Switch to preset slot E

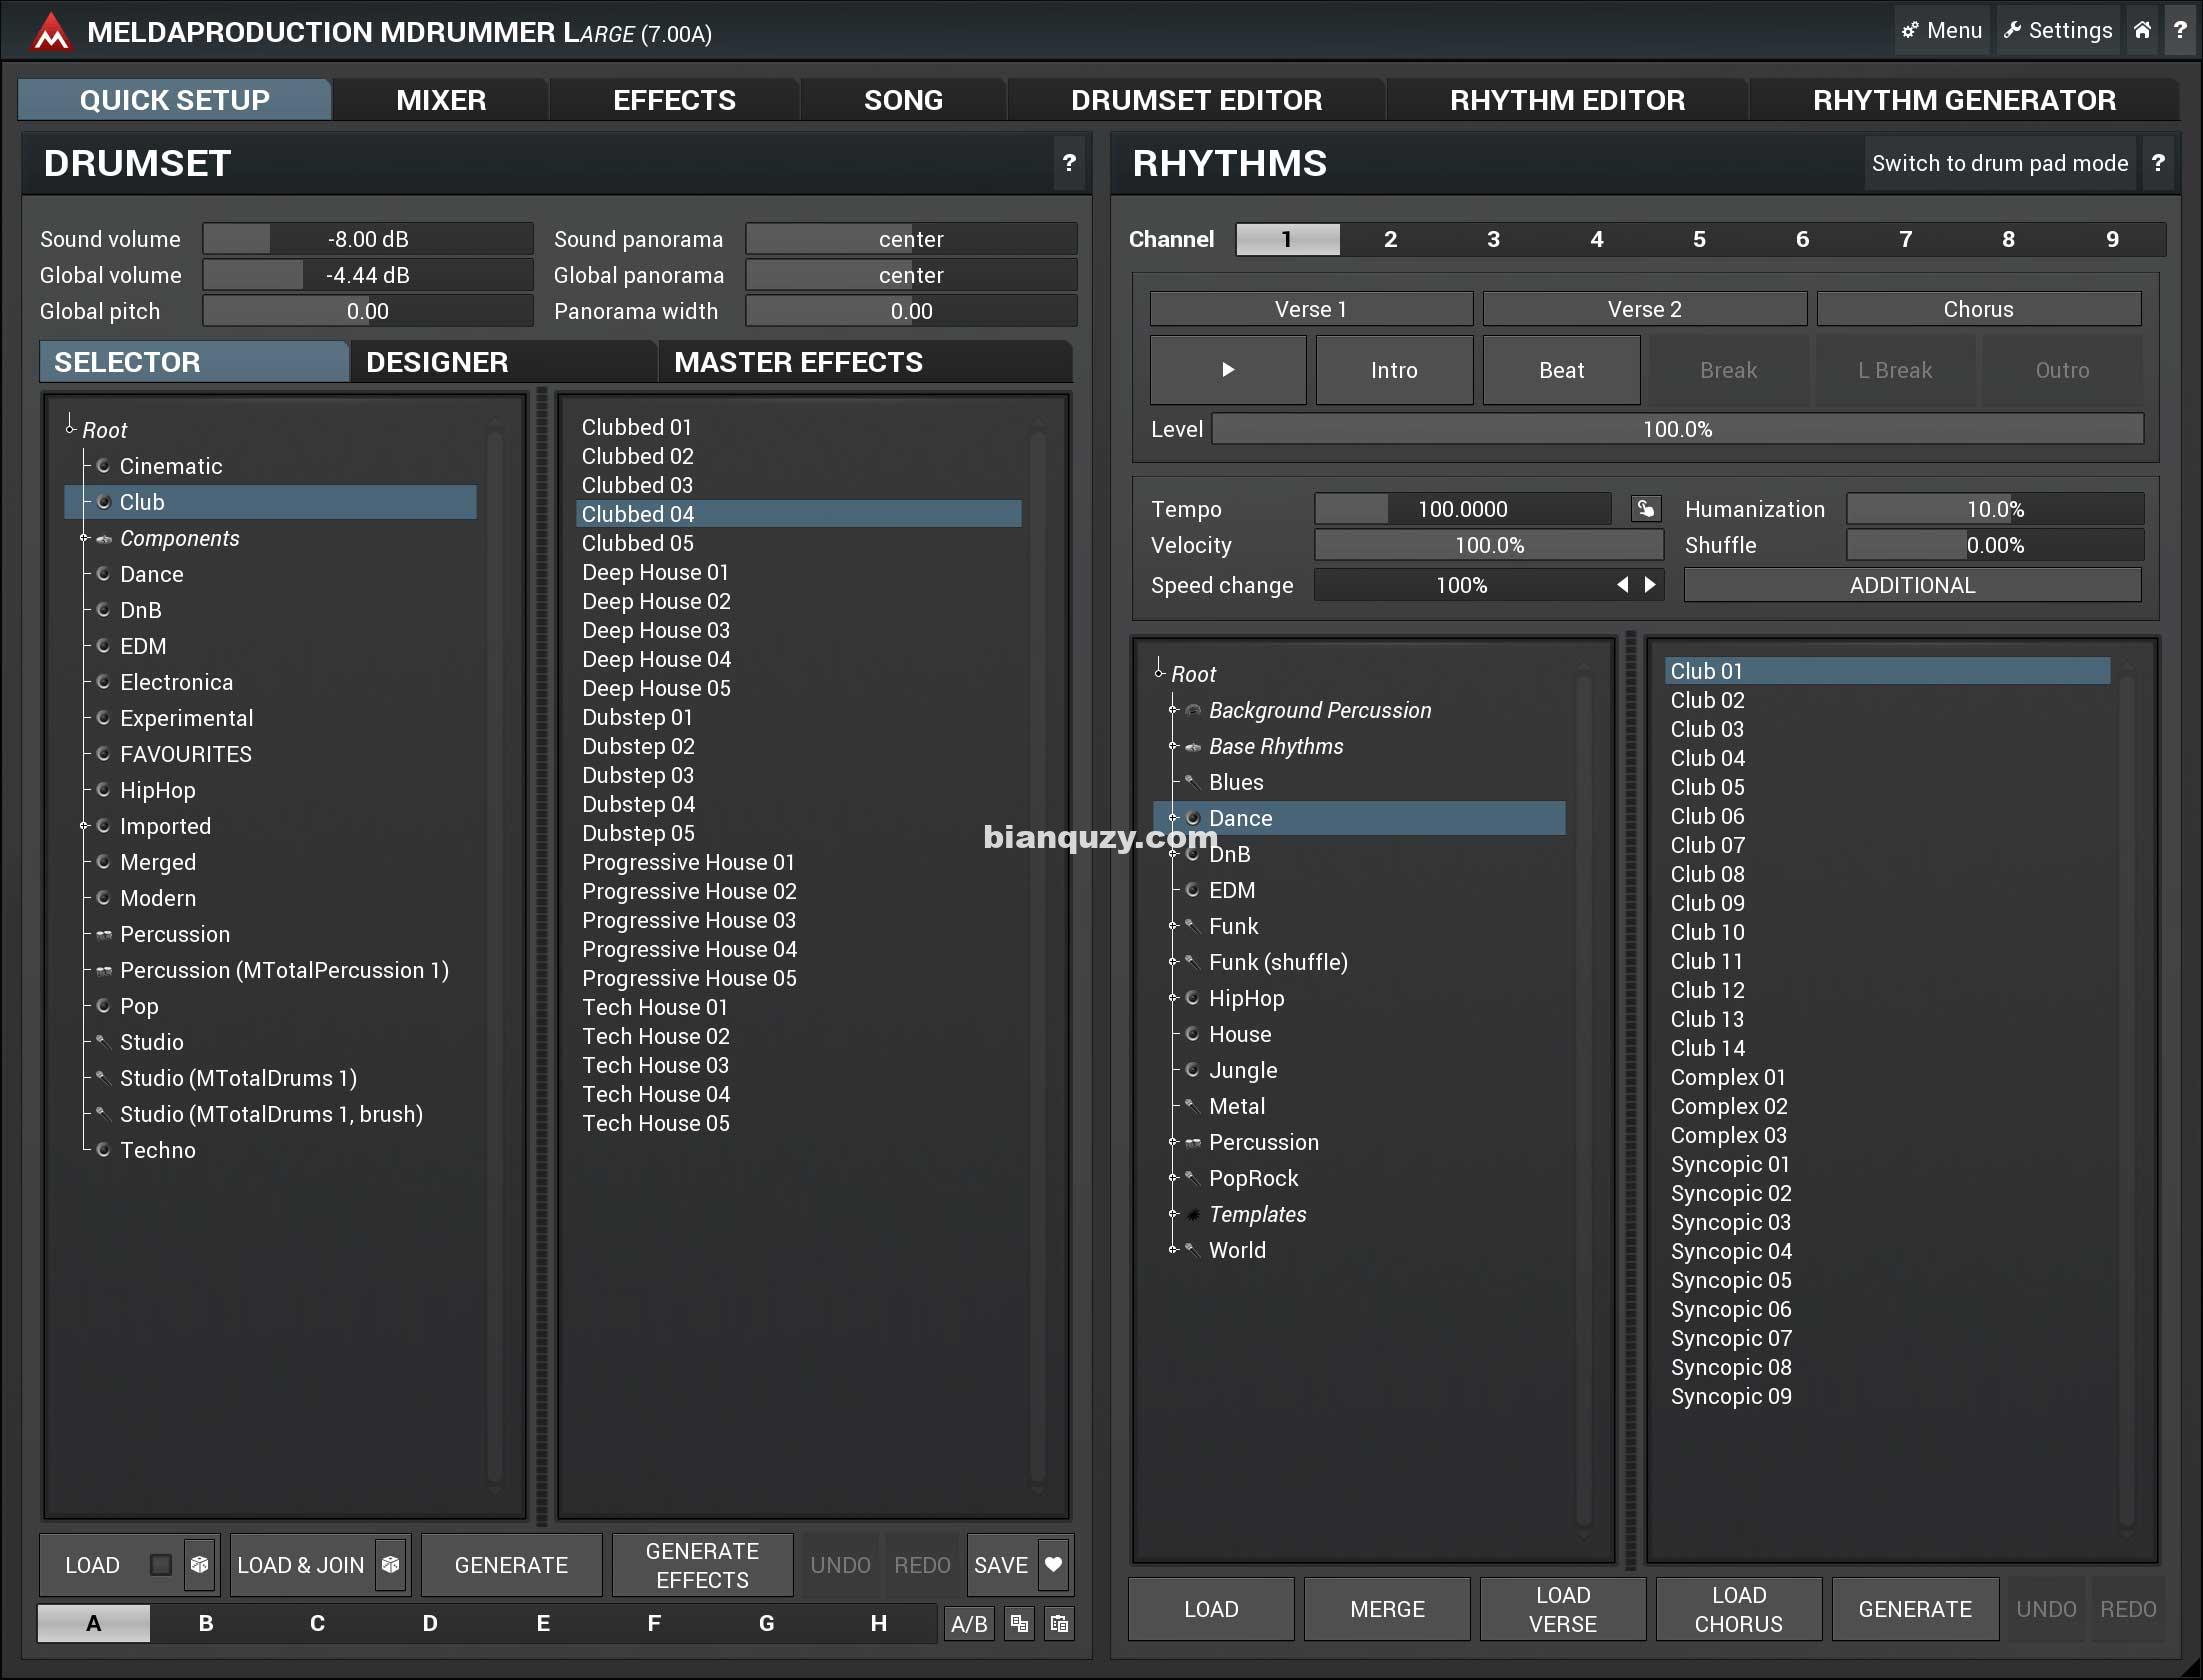(543, 1623)
